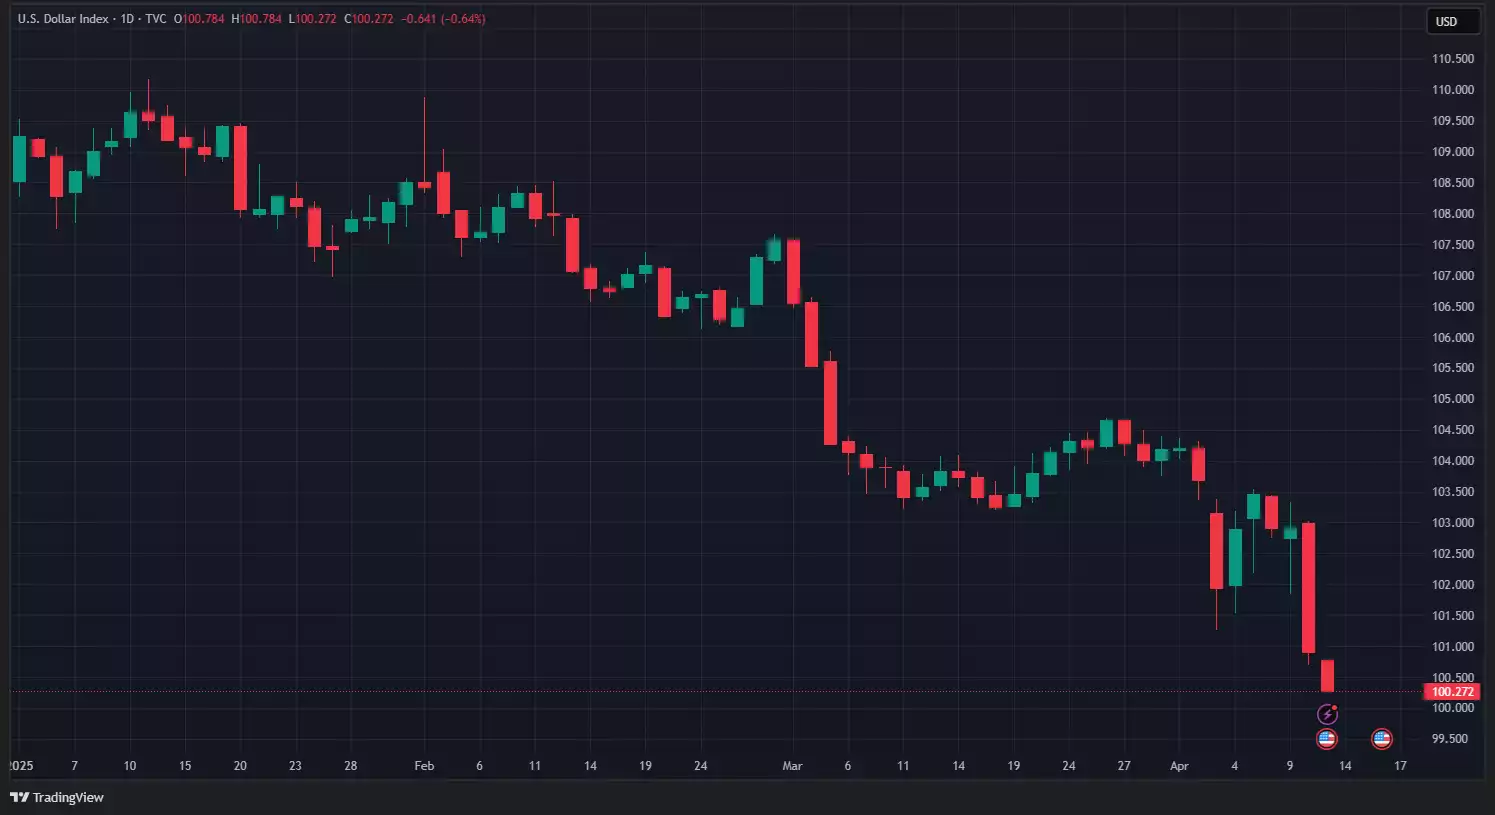Click the -0.64% change value in the legend
Image resolution: width=1495 pixels, height=815 pixels.
tap(461, 18)
